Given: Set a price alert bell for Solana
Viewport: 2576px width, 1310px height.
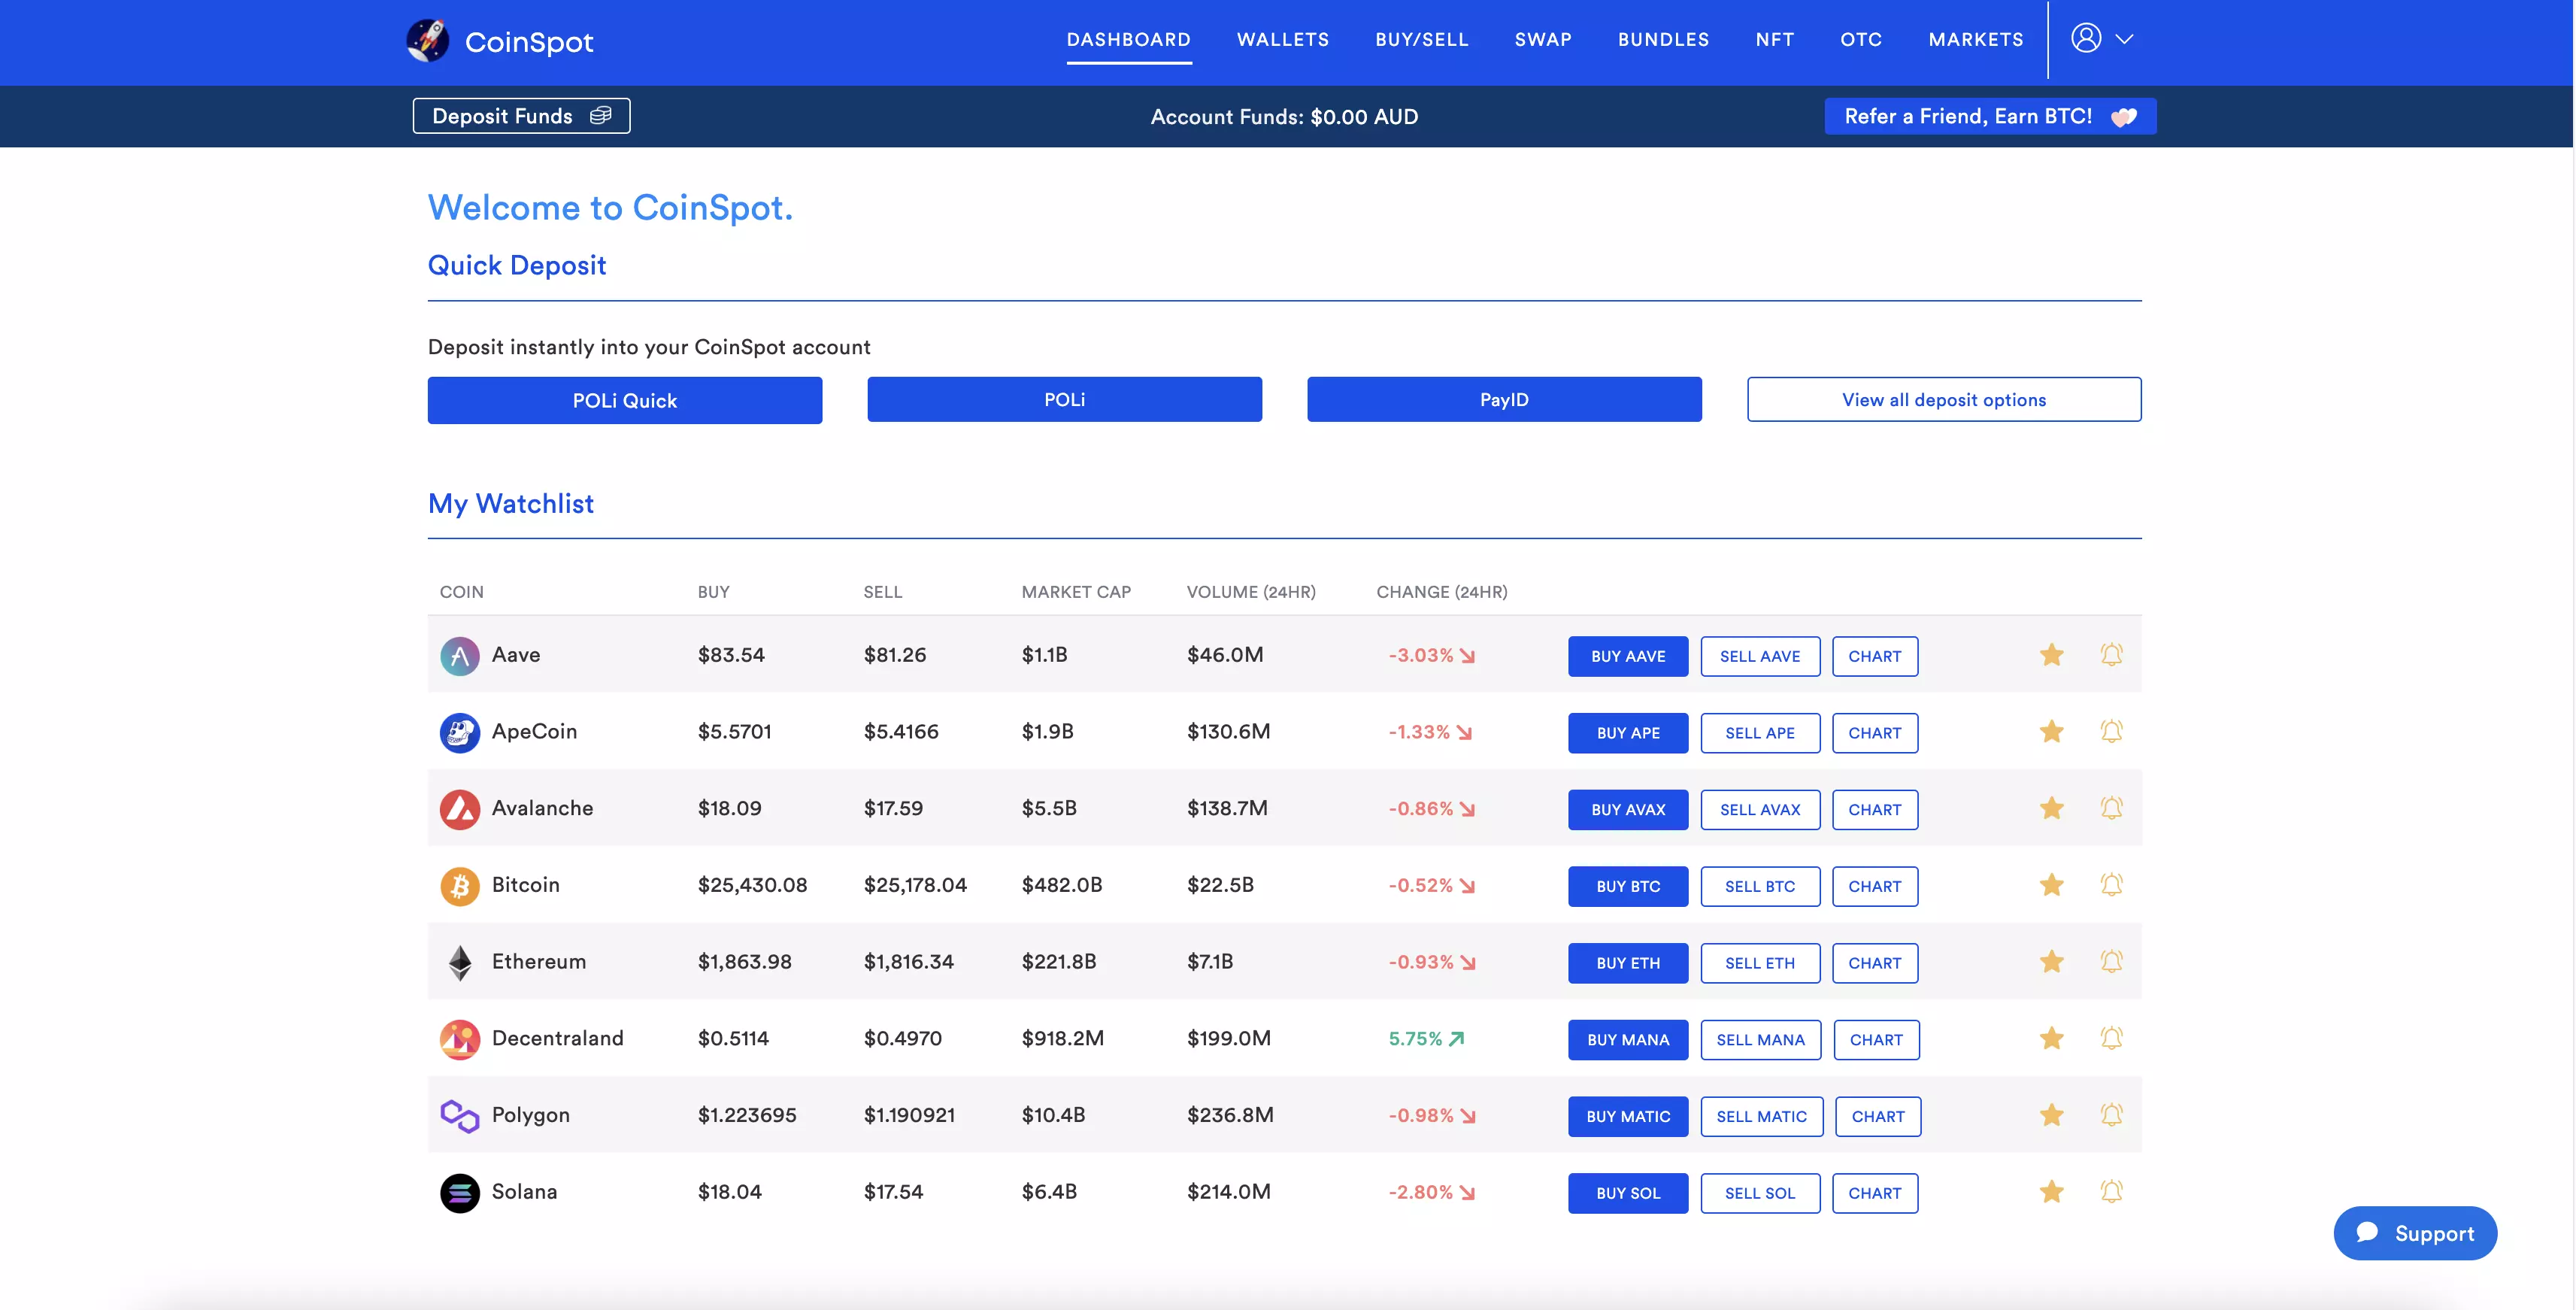Looking at the screenshot, I should click(2111, 1191).
